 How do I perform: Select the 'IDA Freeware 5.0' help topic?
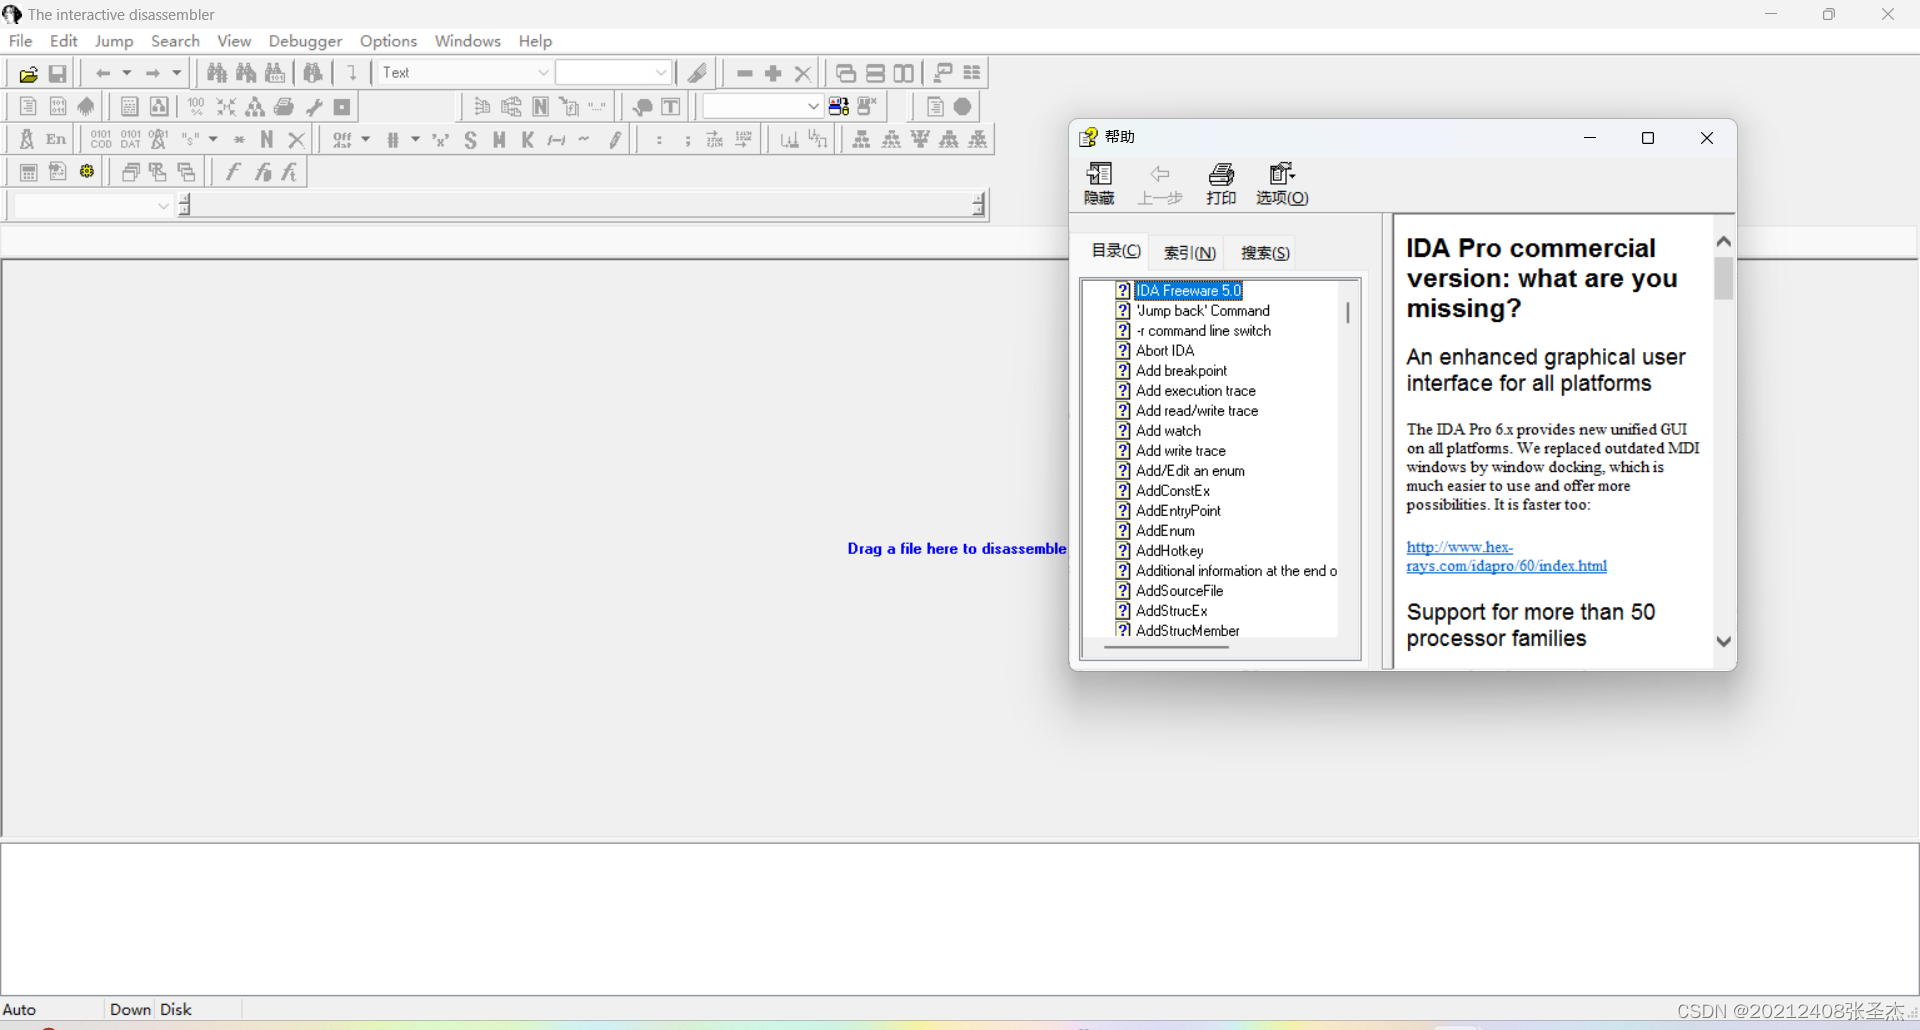click(x=1188, y=291)
